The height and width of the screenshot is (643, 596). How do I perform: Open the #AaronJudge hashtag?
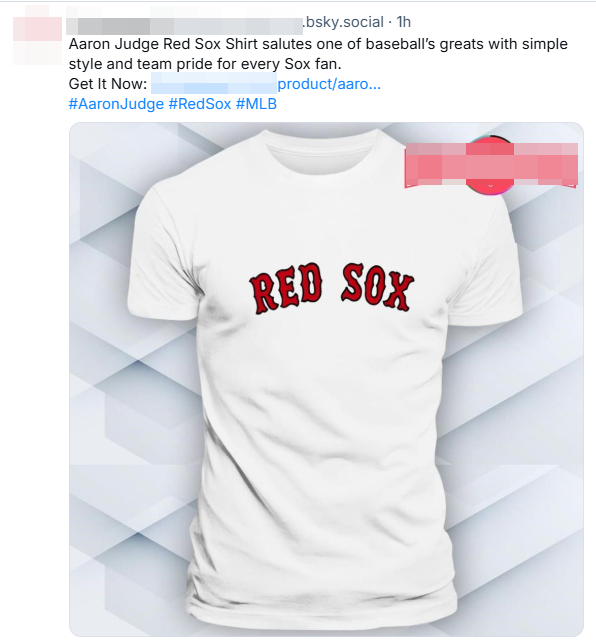click(116, 104)
